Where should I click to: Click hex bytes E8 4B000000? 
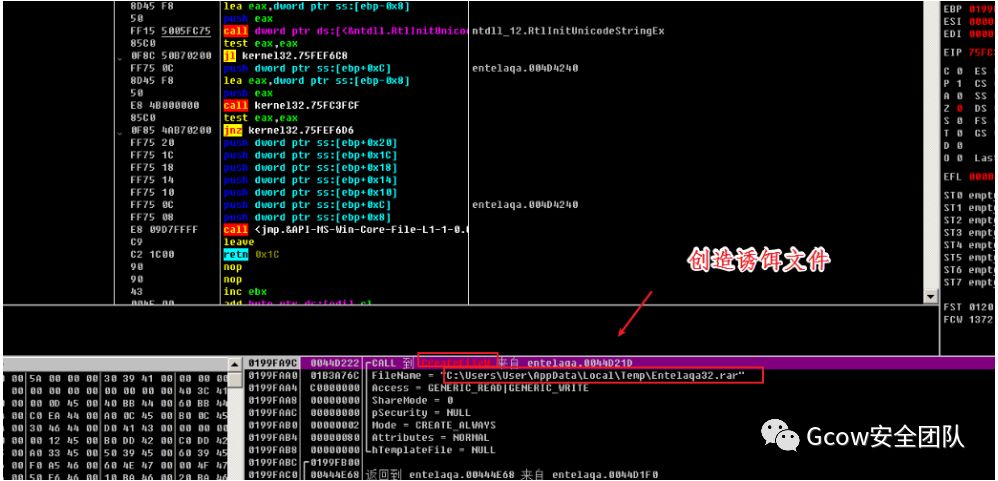164,106
